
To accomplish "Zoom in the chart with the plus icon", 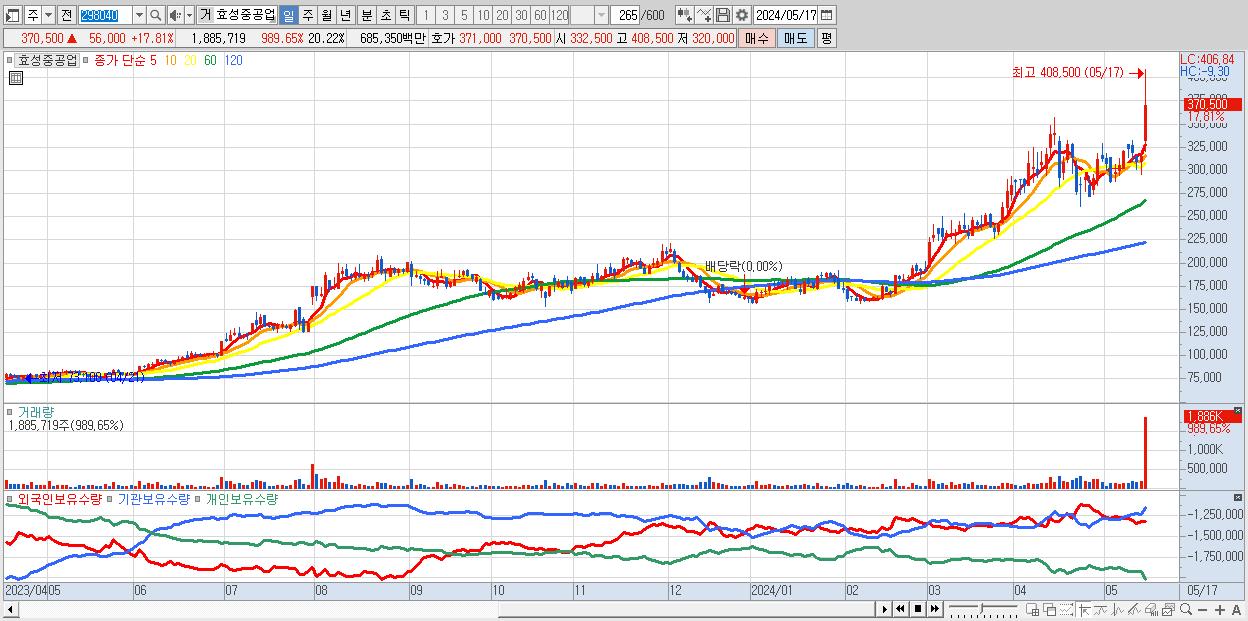I will pyautogui.click(x=1220, y=609).
